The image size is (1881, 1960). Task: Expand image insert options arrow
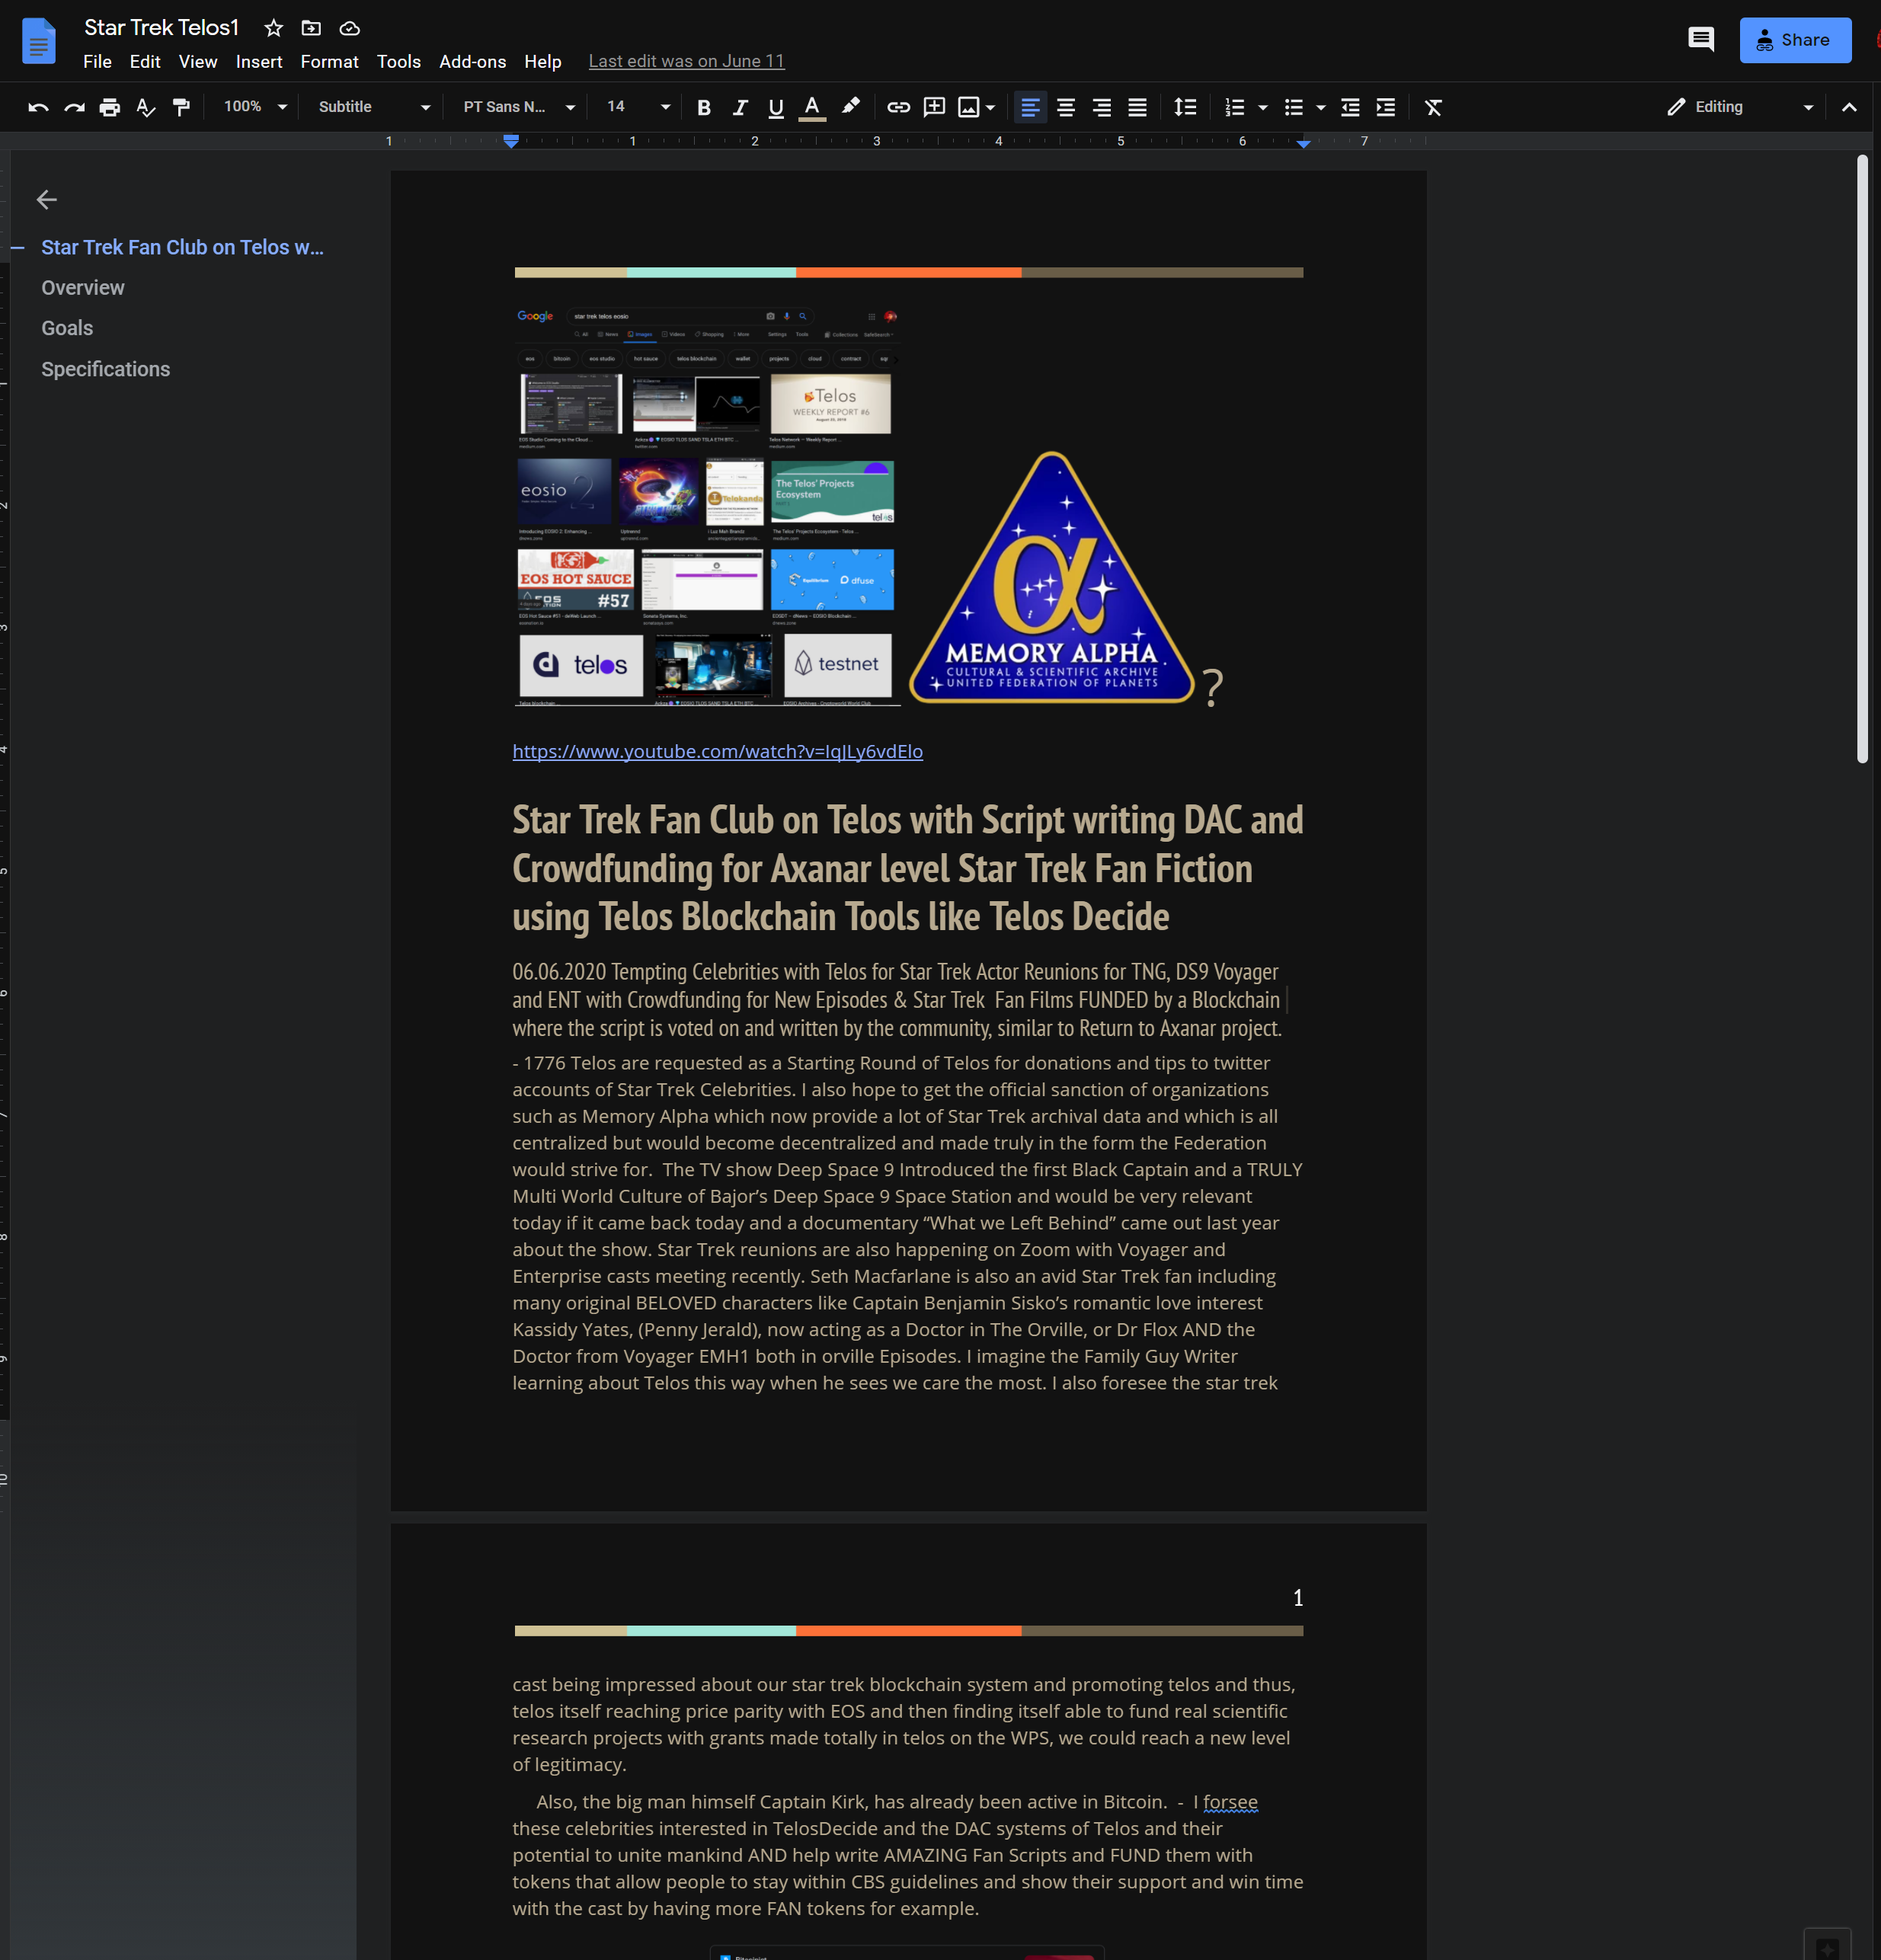991,107
